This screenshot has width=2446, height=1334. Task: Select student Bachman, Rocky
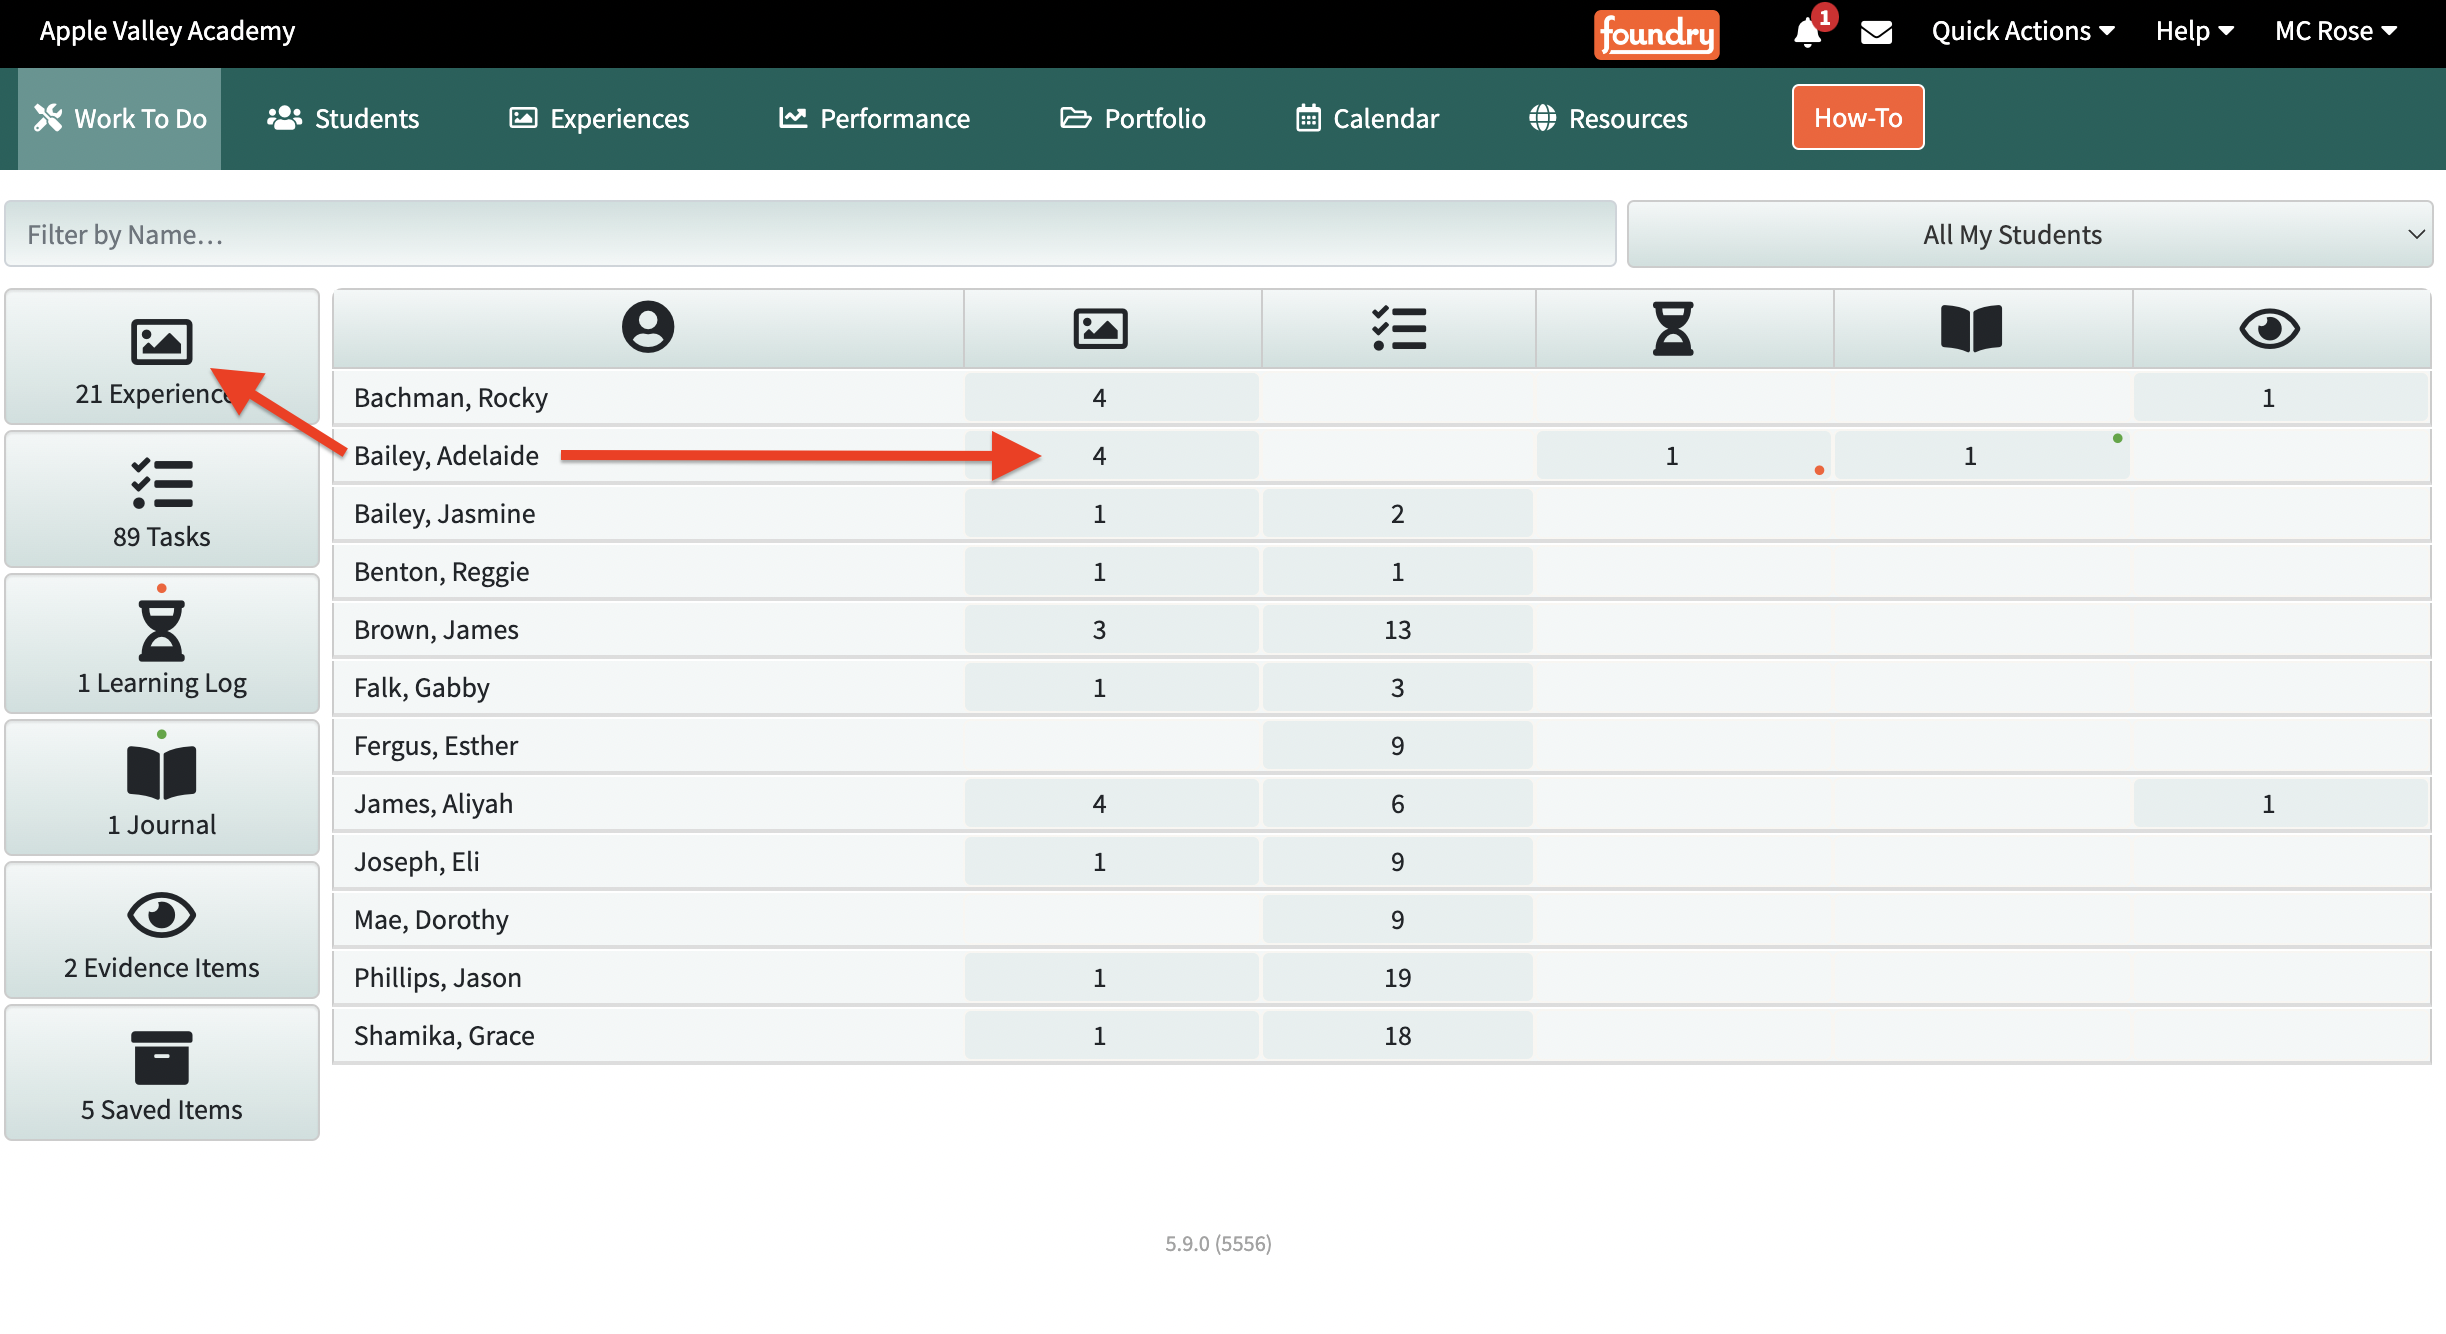(x=451, y=398)
